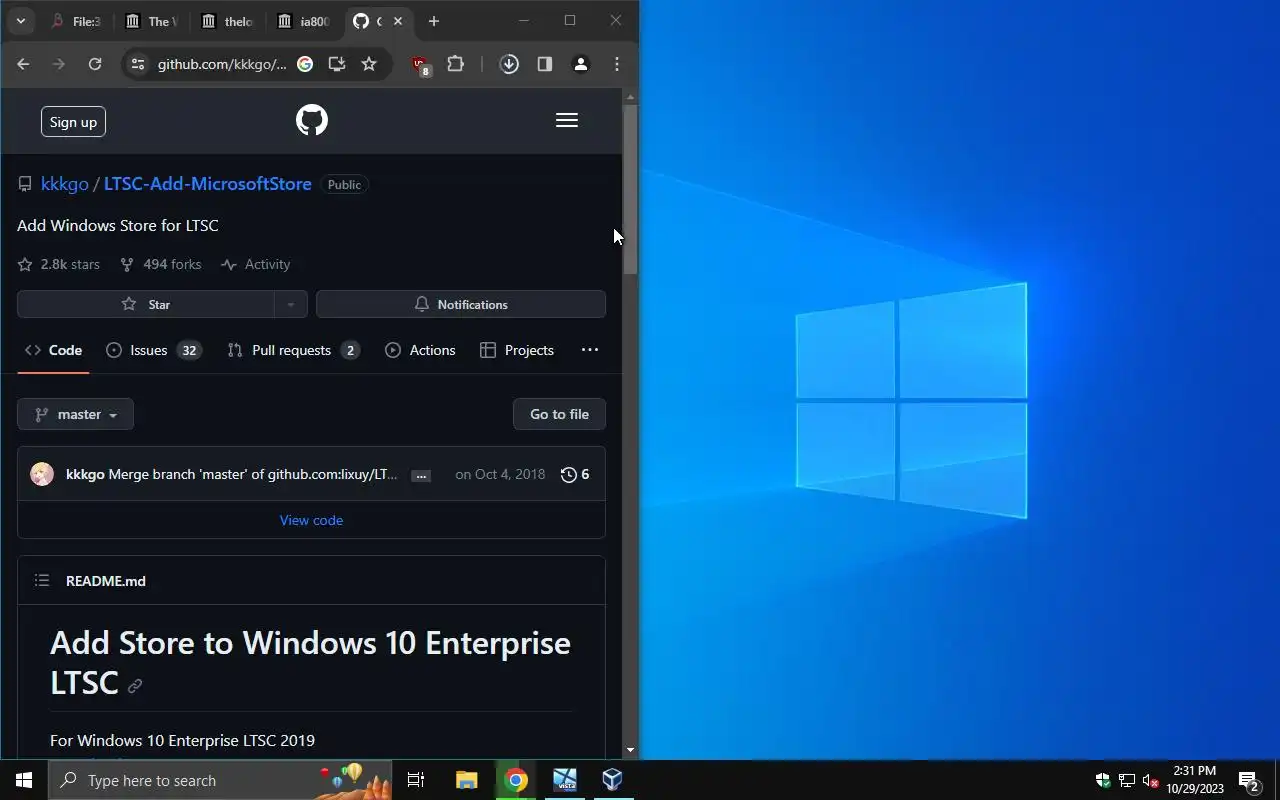The height and width of the screenshot is (800, 1280).
Task: Close the active GitHub browser tab
Action: 398,21
